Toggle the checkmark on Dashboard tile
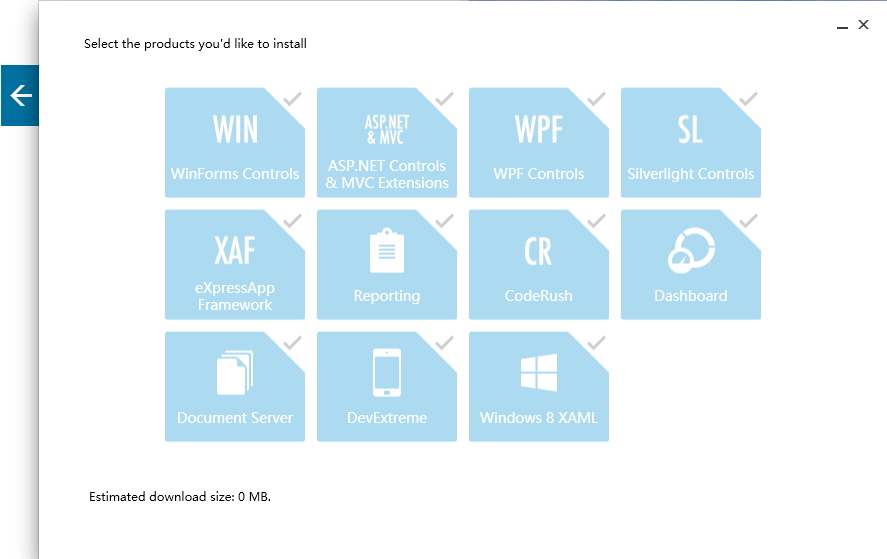Image resolution: width=887 pixels, height=559 pixels. click(x=748, y=221)
